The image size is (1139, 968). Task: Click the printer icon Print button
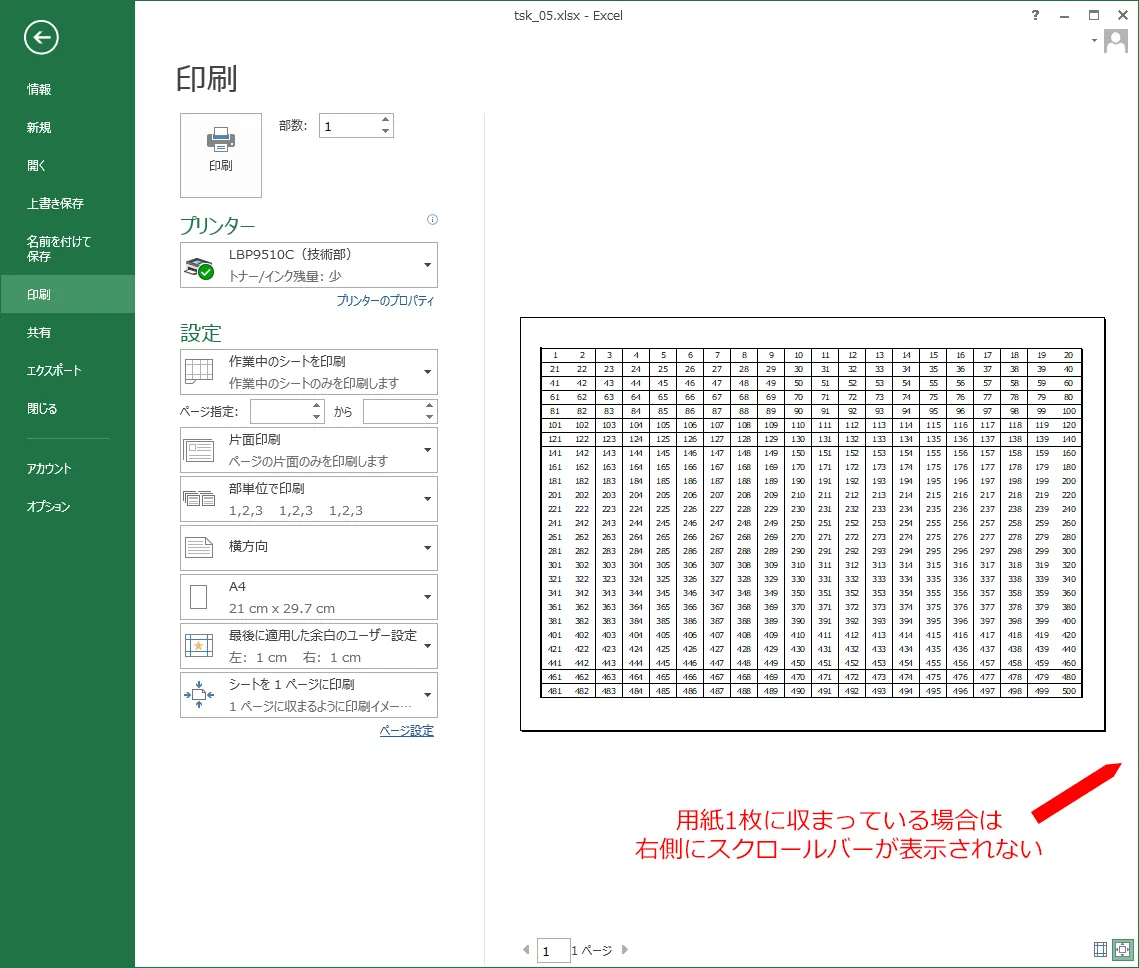click(x=221, y=155)
